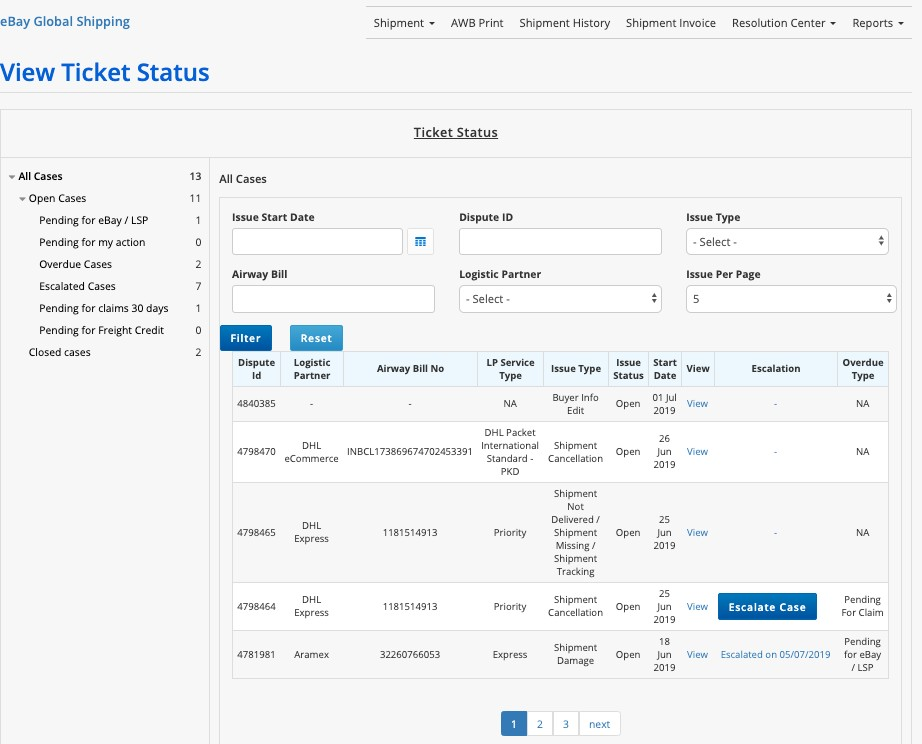The height and width of the screenshot is (744, 922).
Task: Focus the Dispute ID input field
Action: coord(560,242)
